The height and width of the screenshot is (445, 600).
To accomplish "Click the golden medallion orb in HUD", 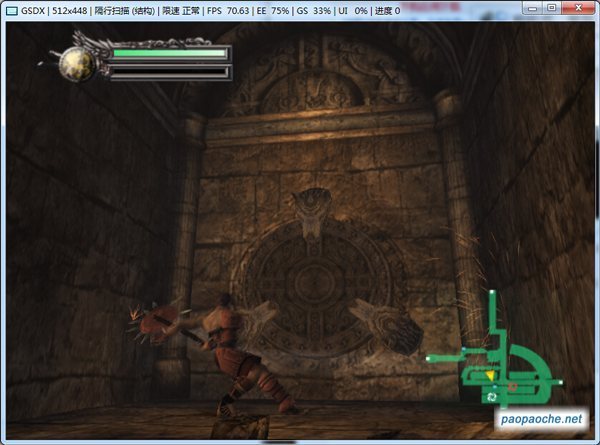I will tap(77, 64).
